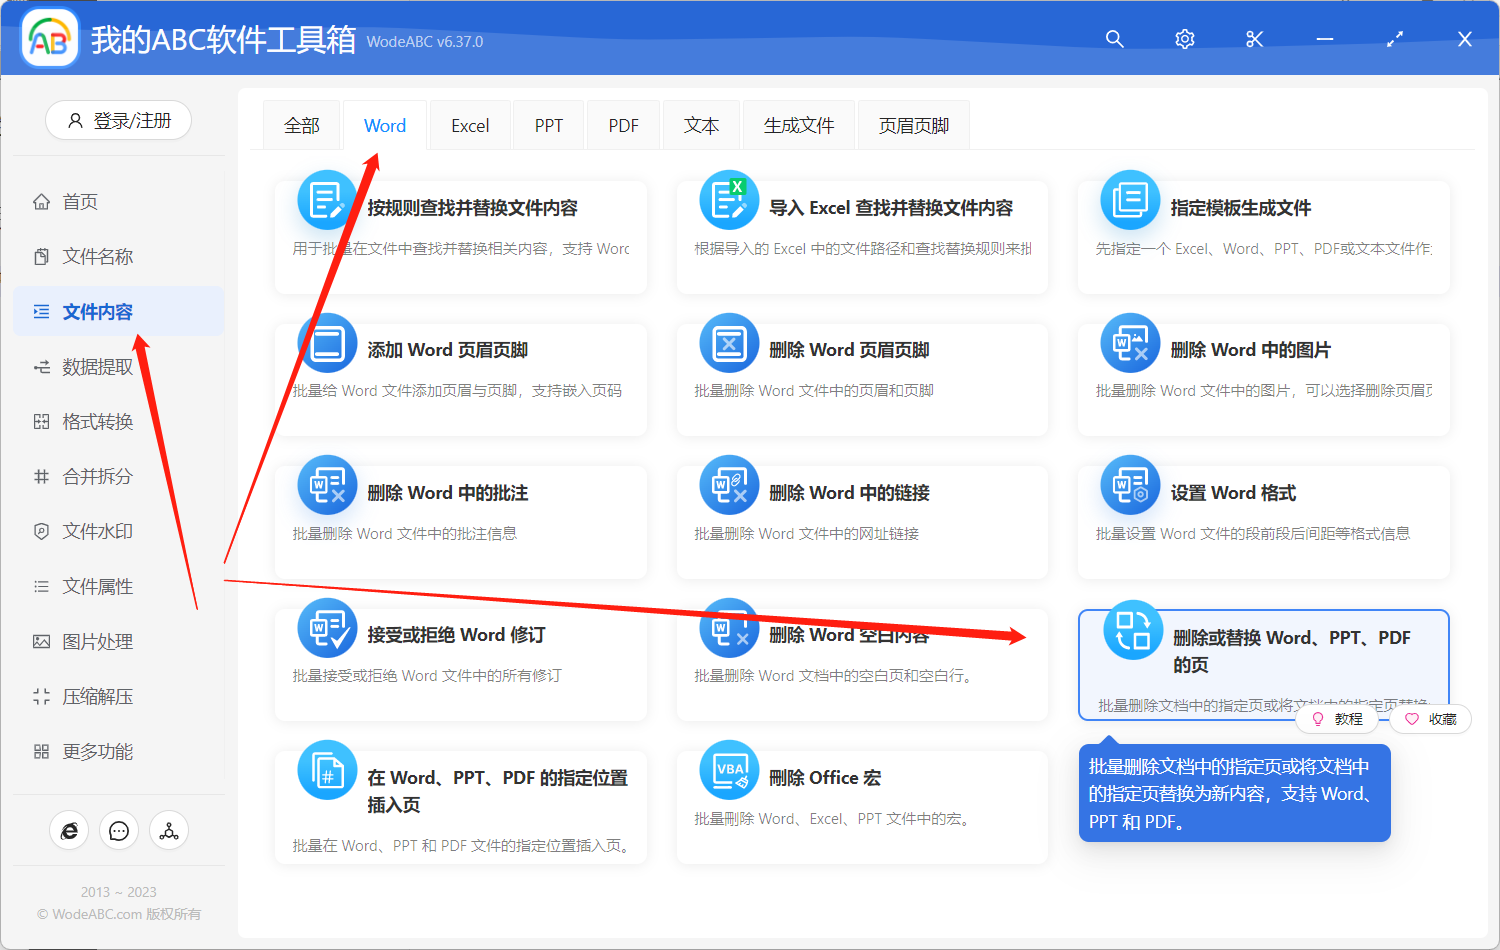Click the search magnifier icon
The height and width of the screenshot is (950, 1500).
pyautogui.click(x=1114, y=39)
